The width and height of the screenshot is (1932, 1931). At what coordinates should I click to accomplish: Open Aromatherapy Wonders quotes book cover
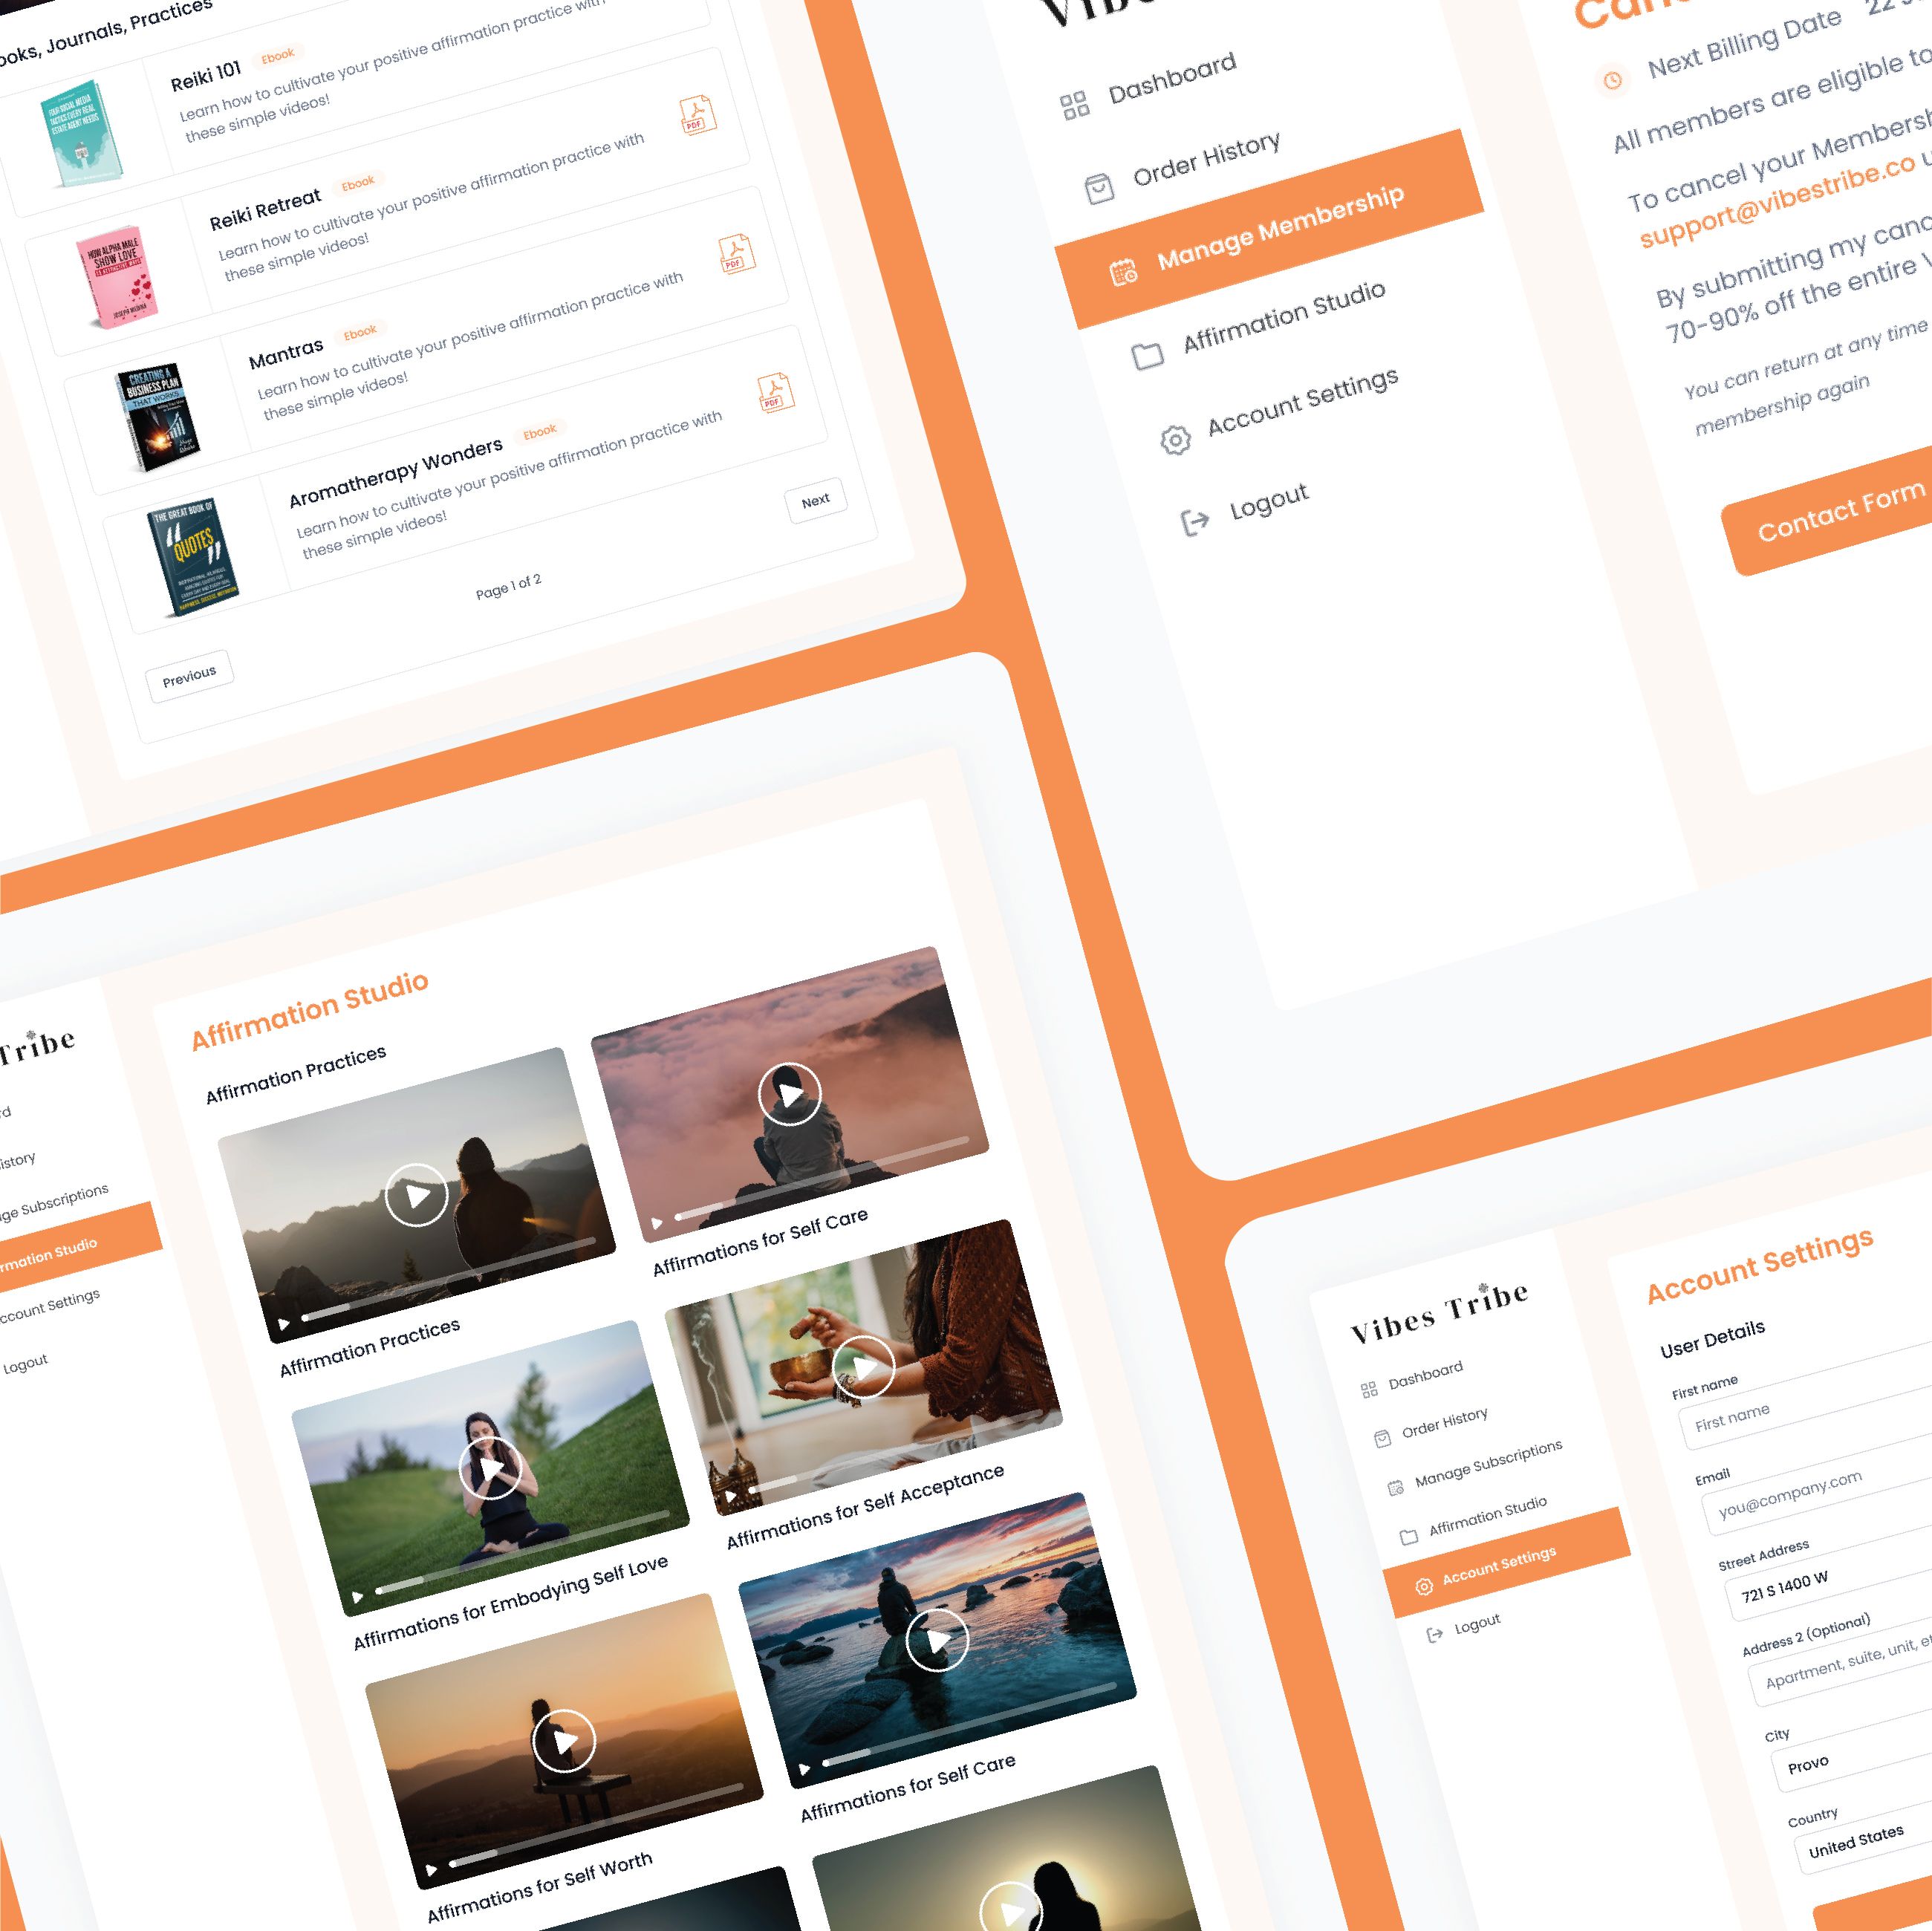(x=193, y=557)
